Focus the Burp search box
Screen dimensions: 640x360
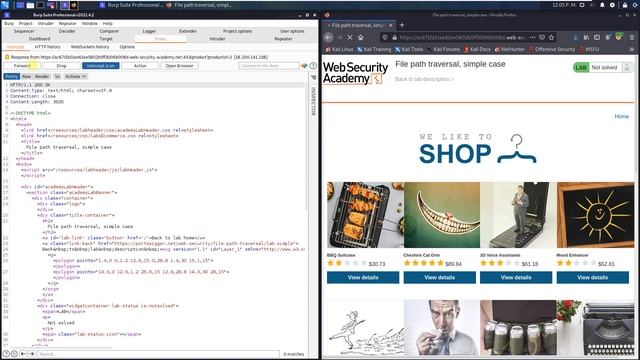[158, 354]
